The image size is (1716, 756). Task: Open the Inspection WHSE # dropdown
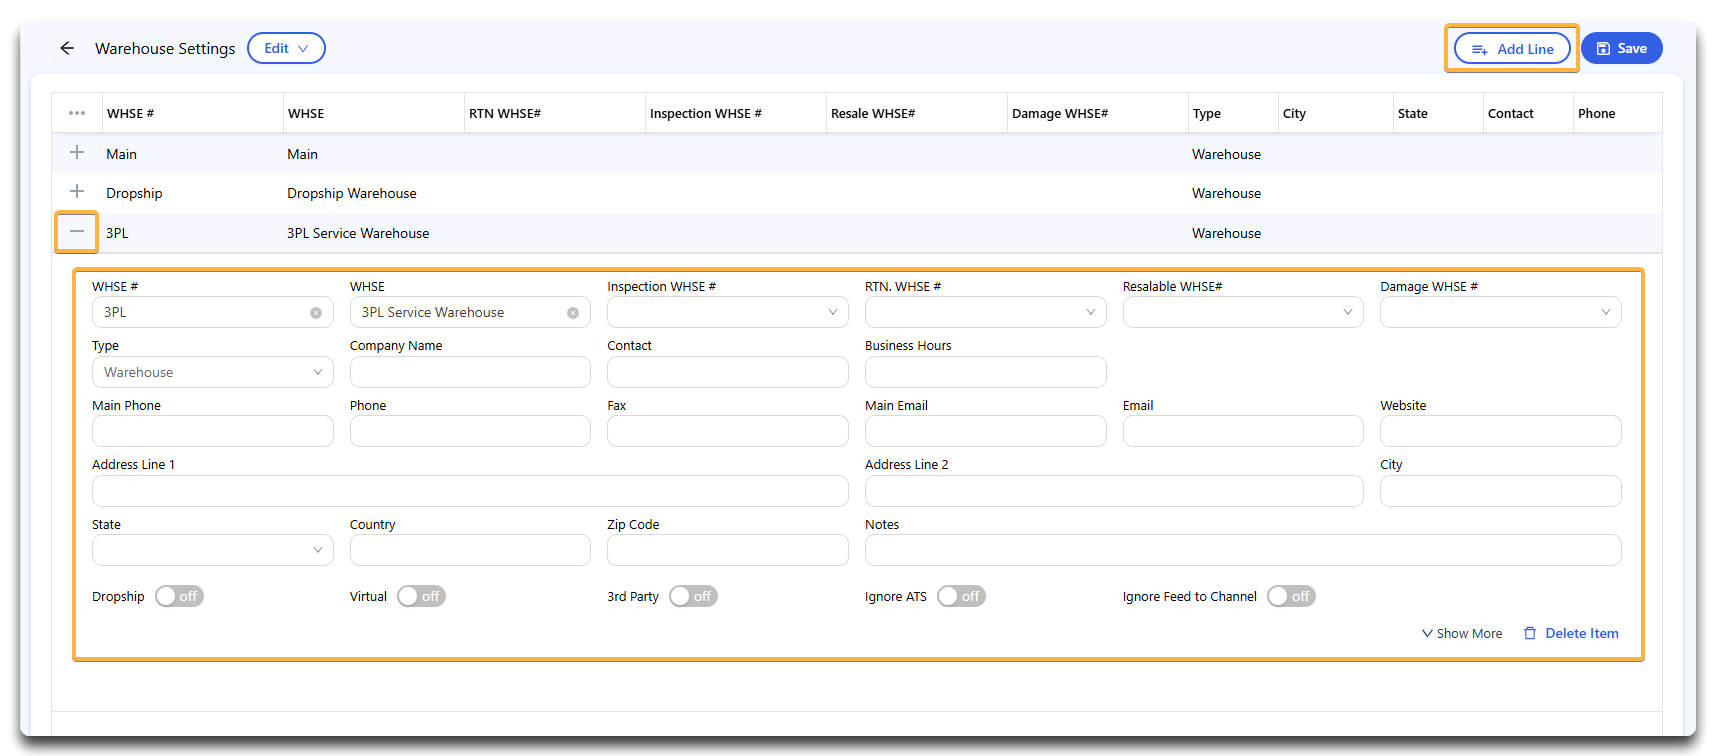[727, 312]
